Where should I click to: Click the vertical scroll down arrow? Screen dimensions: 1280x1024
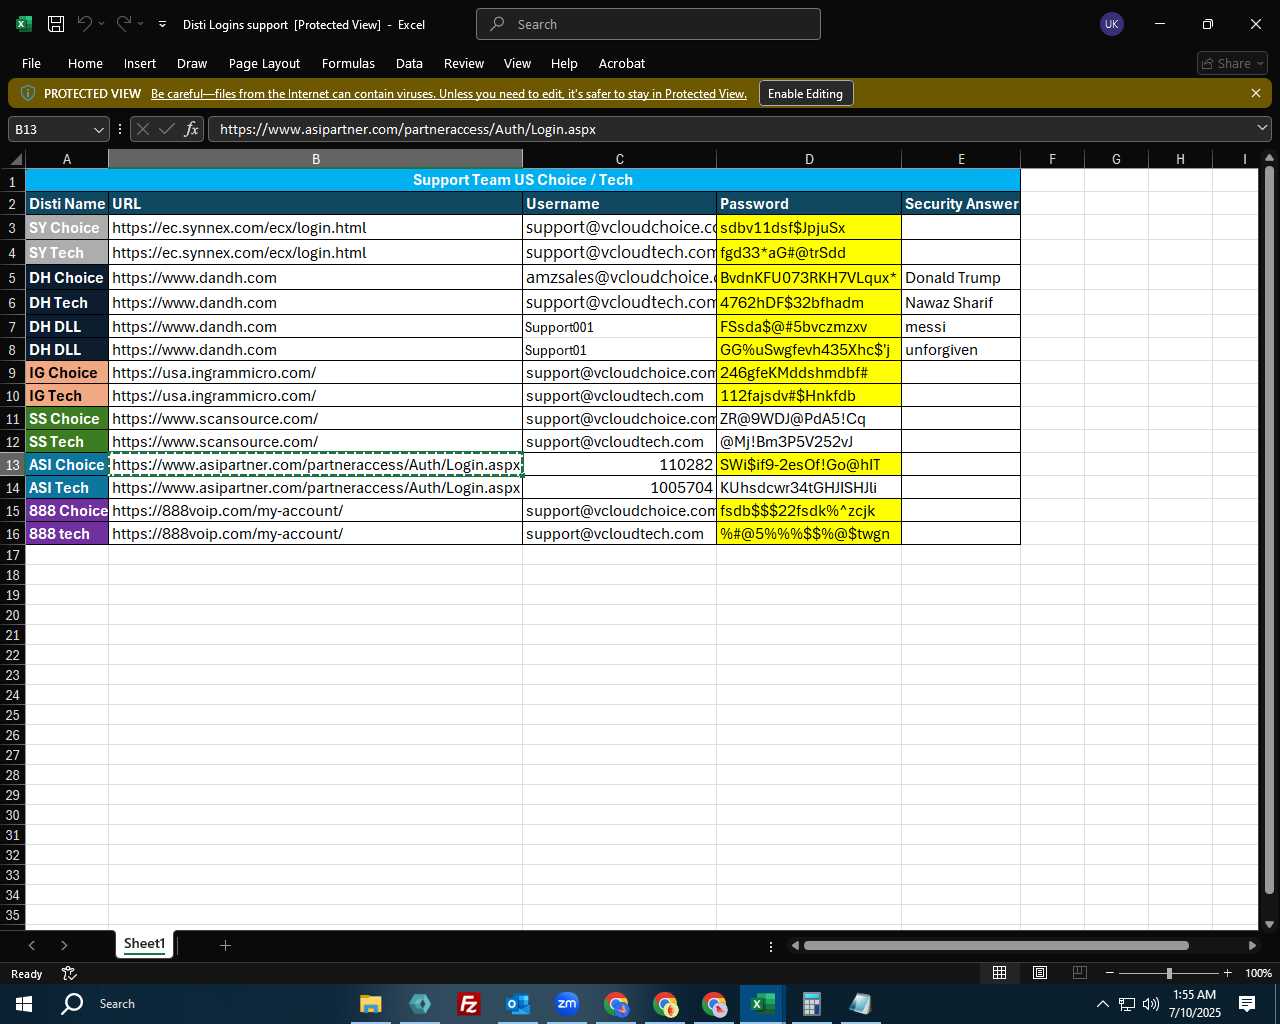coord(1270,924)
